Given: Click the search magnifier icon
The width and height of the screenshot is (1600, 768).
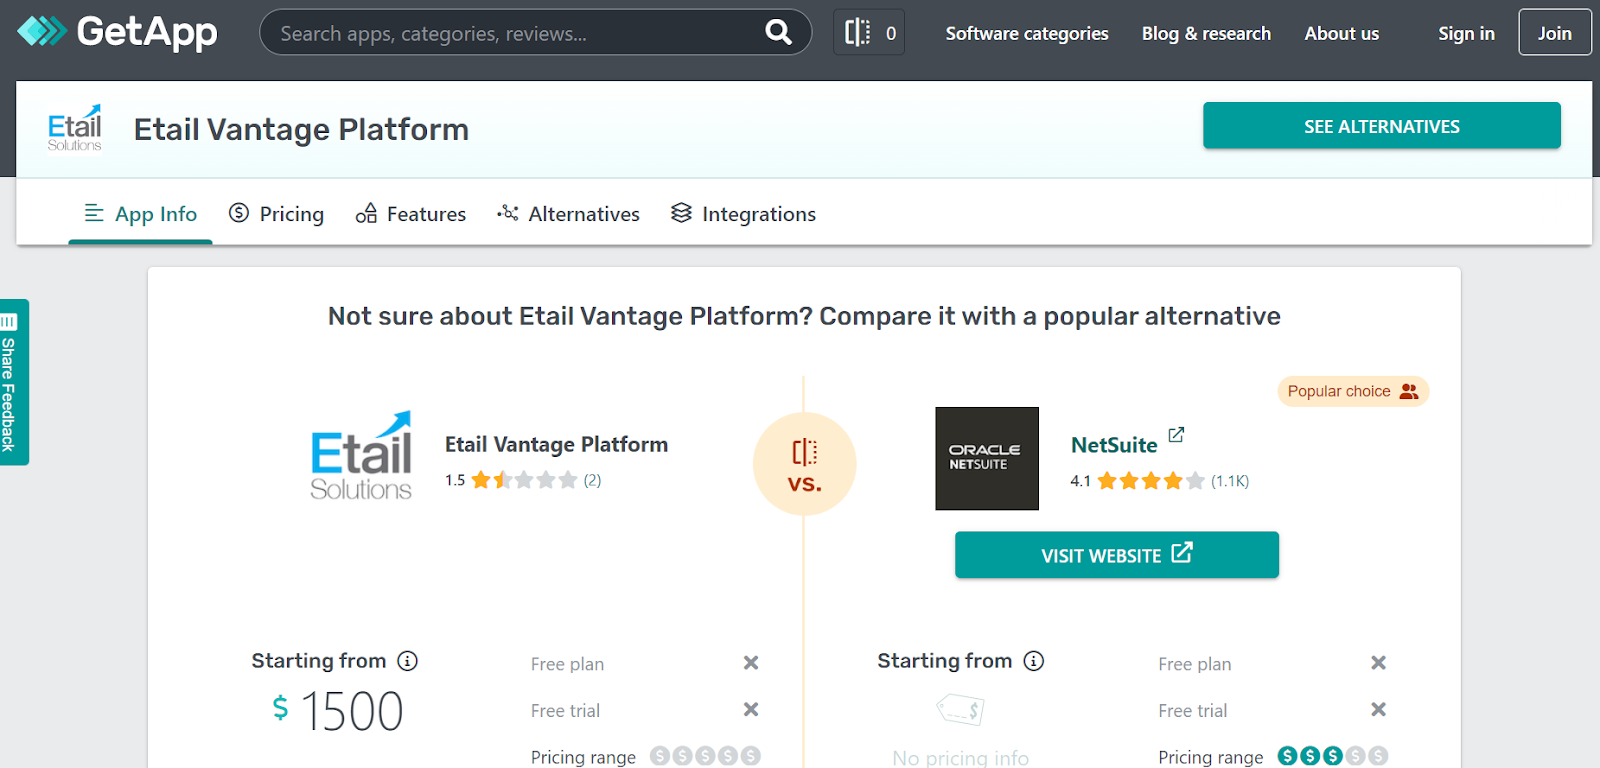Looking at the screenshot, I should (x=778, y=33).
